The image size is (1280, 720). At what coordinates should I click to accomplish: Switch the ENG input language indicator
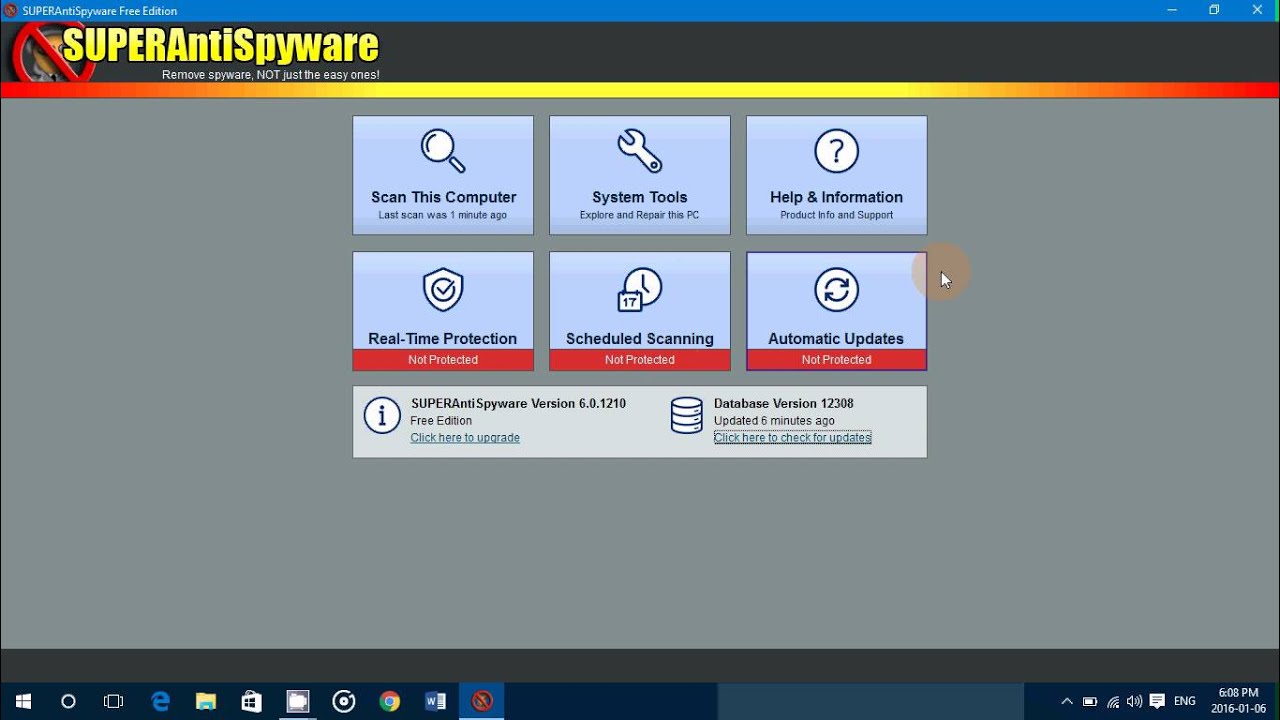(1185, 702)
